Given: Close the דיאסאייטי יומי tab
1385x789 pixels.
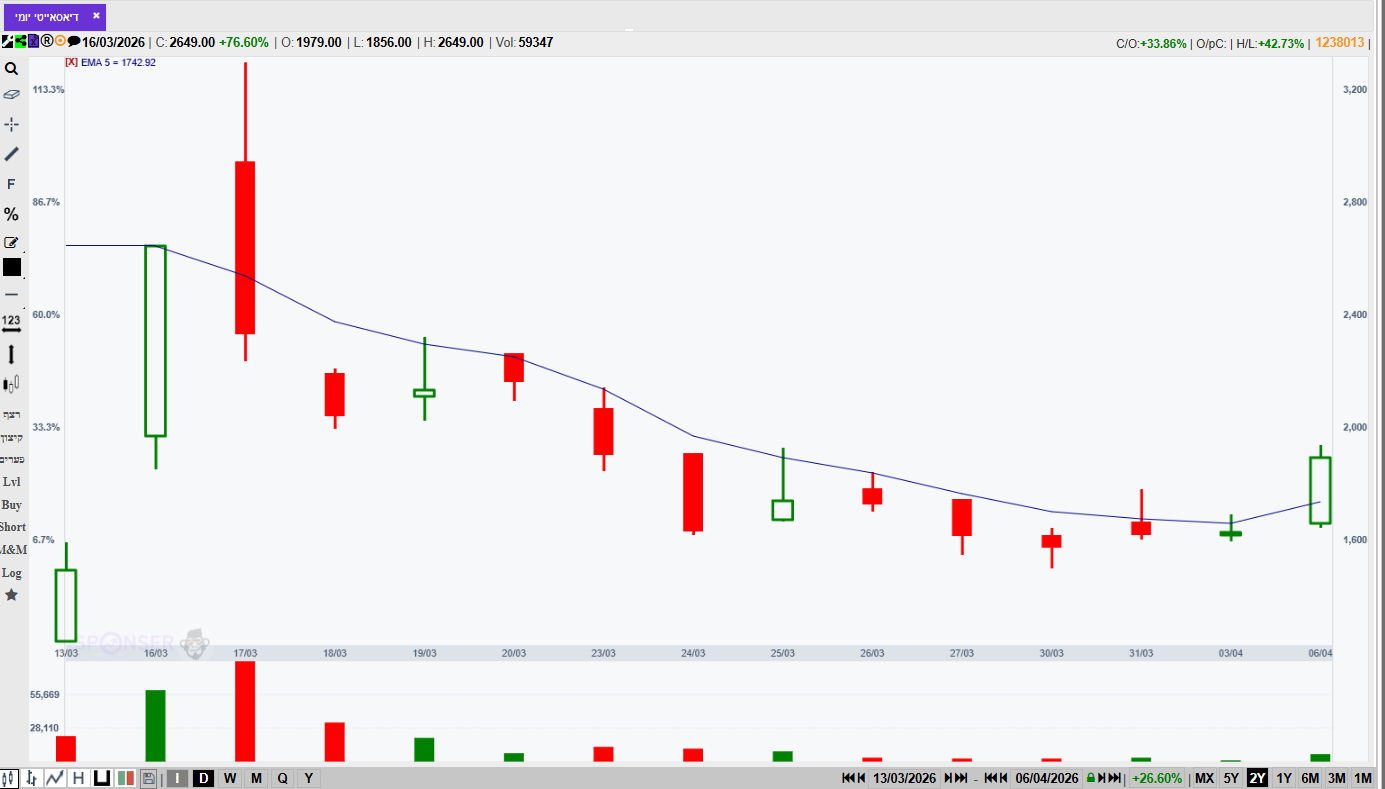Looking at the screenshot, I should click(x=96, y=16).
